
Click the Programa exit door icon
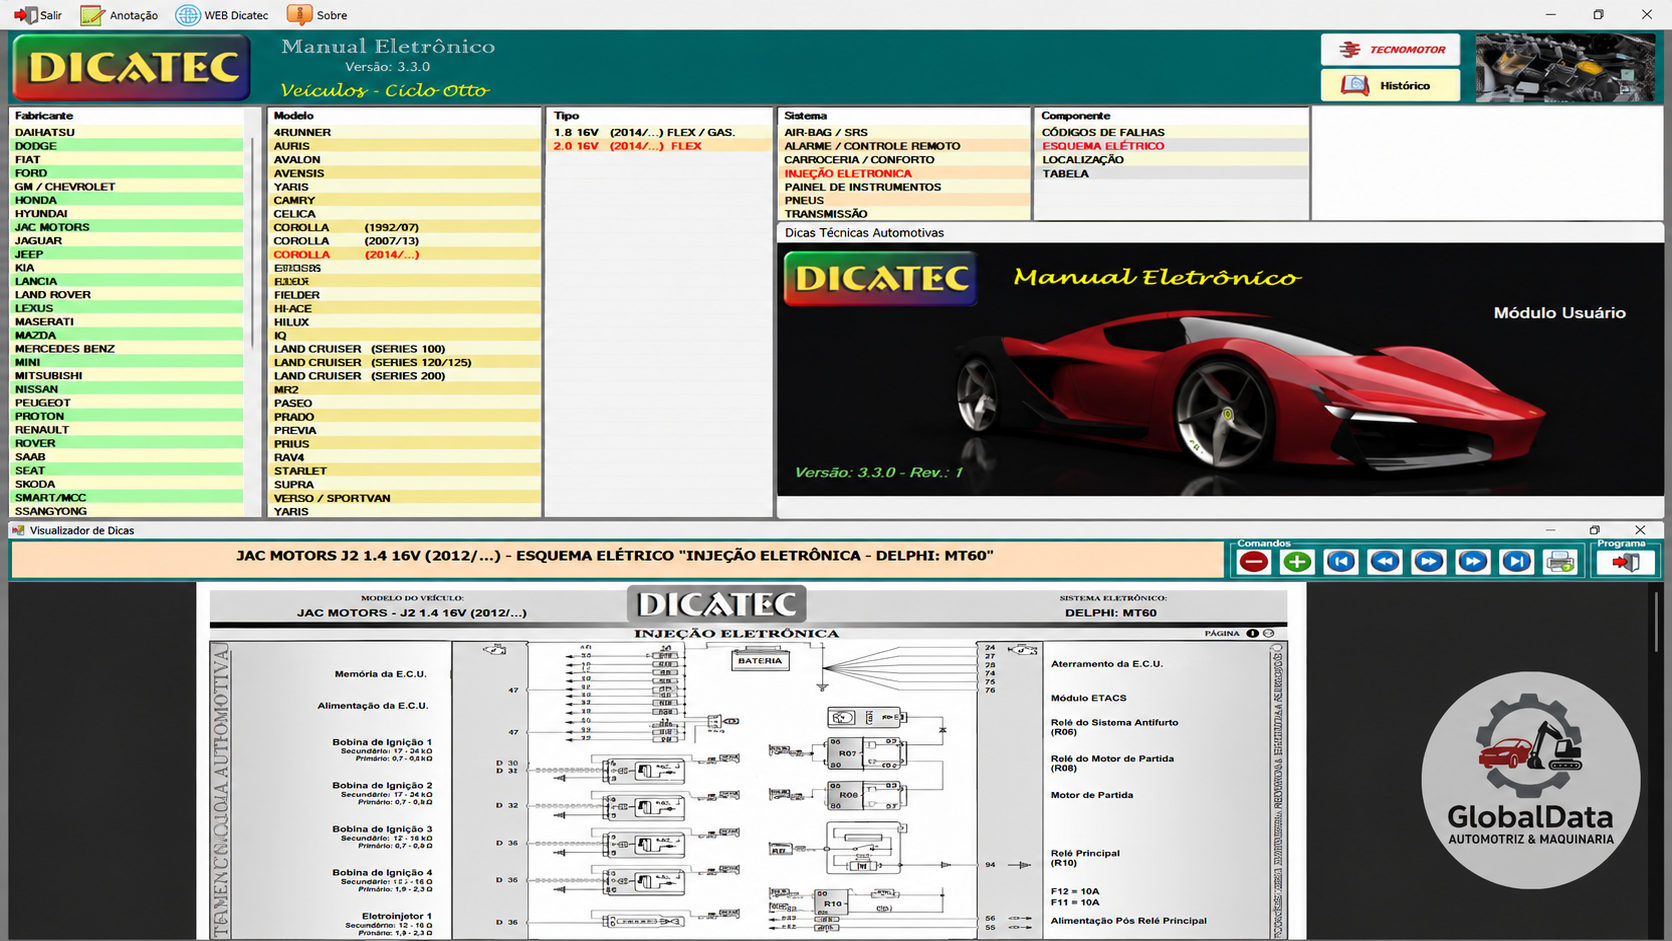tap(1625, 562)
